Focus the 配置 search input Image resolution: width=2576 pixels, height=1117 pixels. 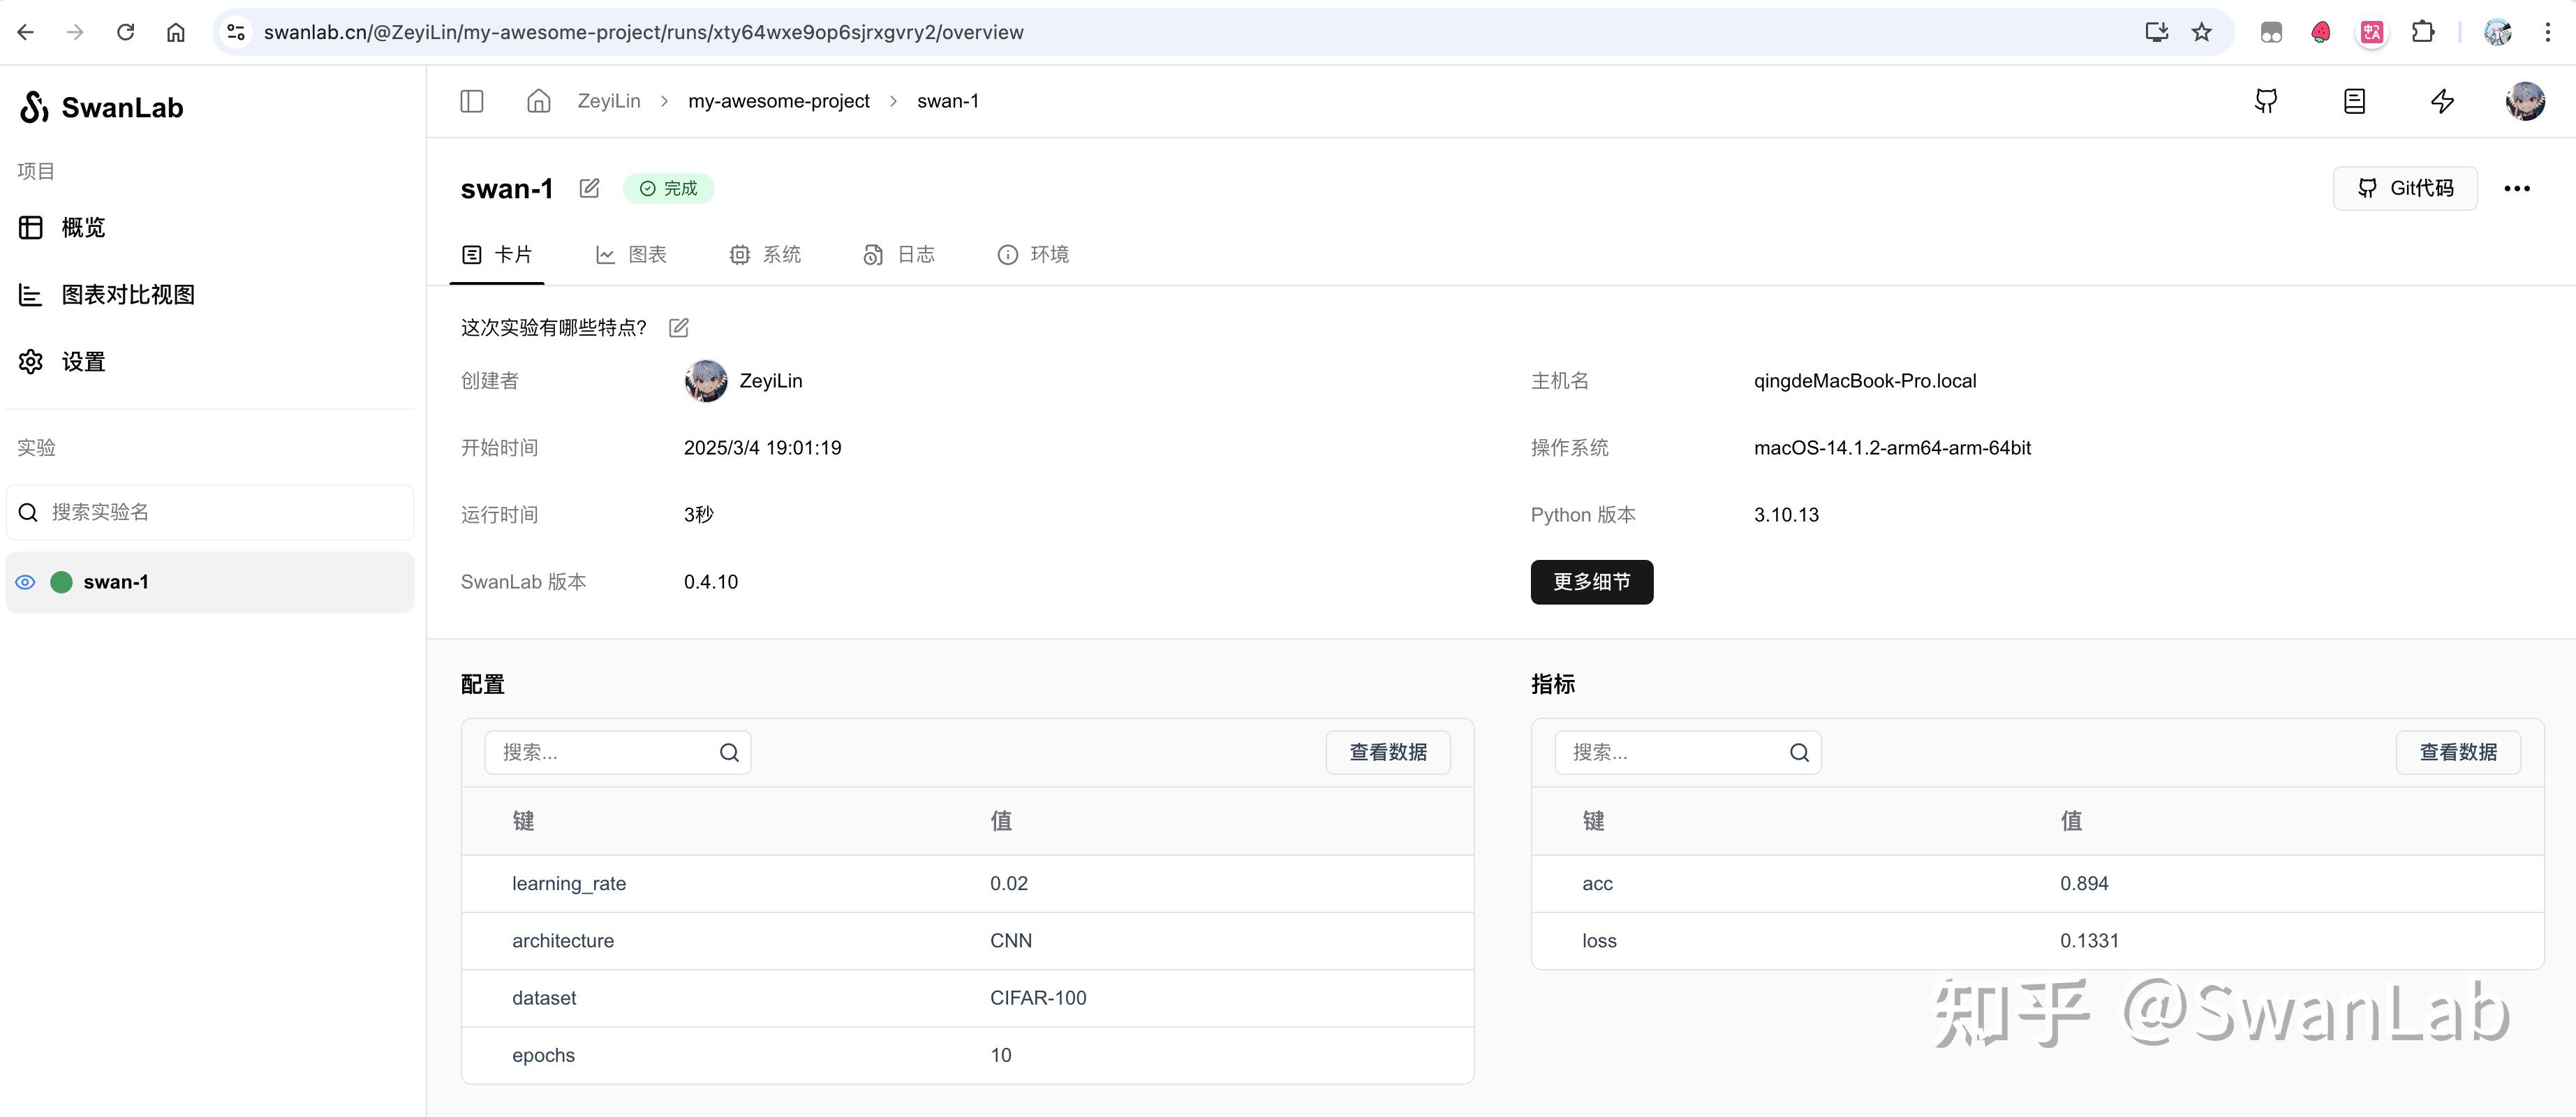618,753
